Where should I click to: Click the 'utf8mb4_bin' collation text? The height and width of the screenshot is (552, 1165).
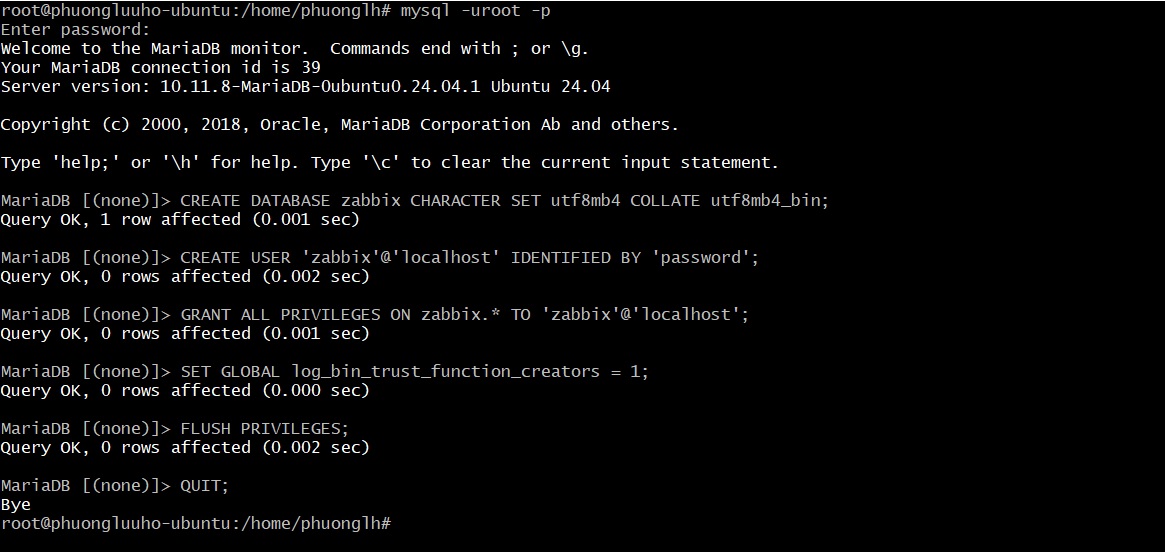click(768, 200)
